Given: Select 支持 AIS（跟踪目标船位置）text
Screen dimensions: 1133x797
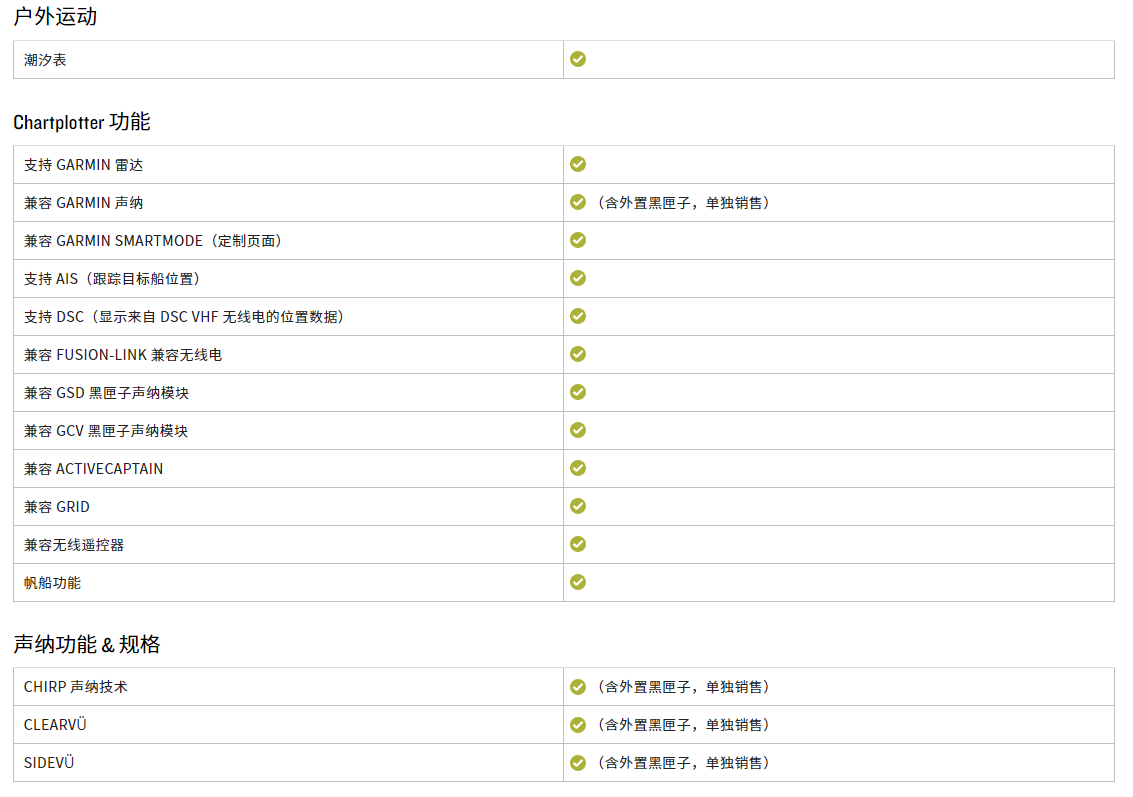Looking at the screenshot, I should pyautogui.click(x=114, y=279).
